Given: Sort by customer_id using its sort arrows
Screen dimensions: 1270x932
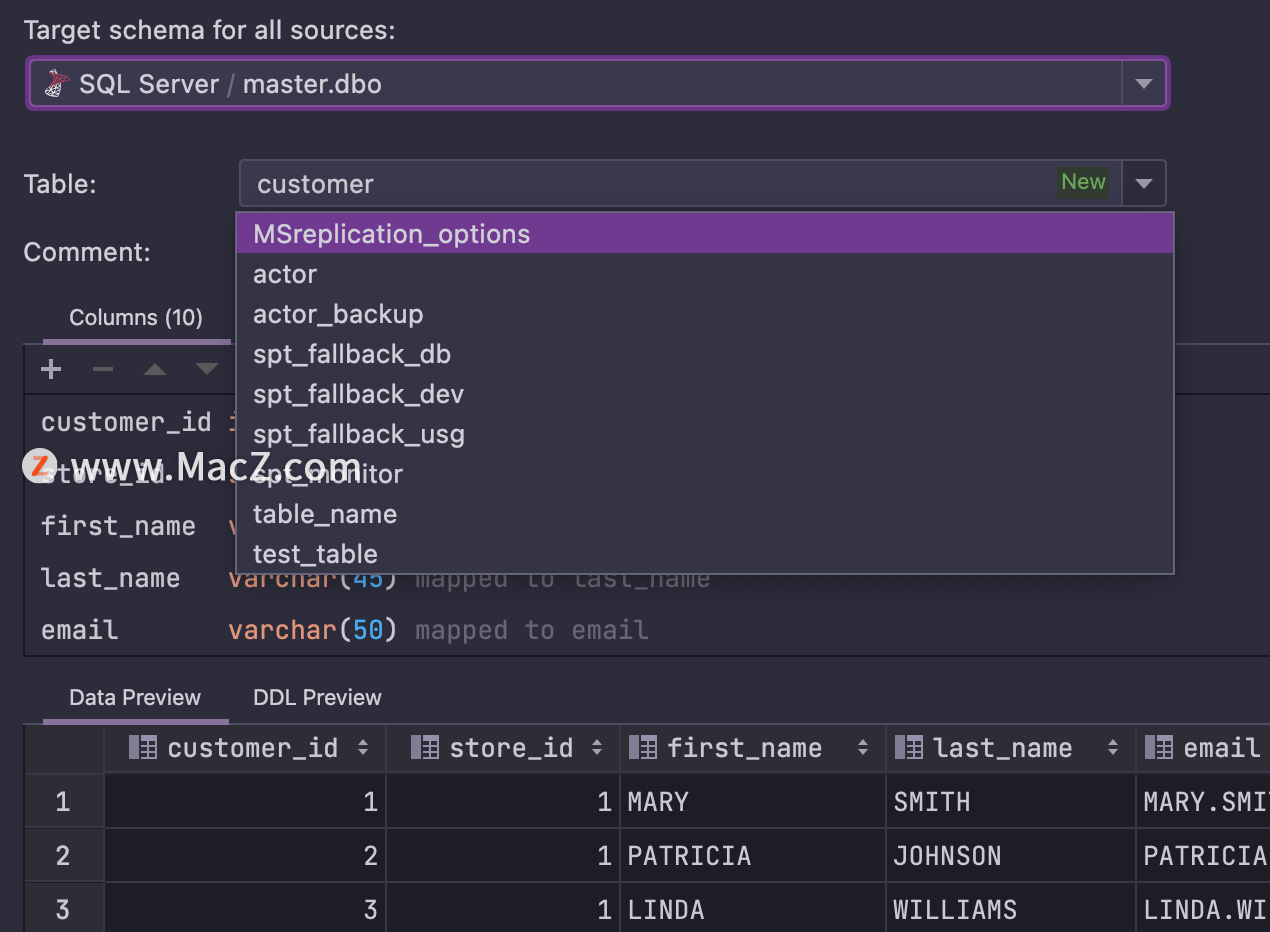Looking at the screenshot, I should [x=363, y=748].
